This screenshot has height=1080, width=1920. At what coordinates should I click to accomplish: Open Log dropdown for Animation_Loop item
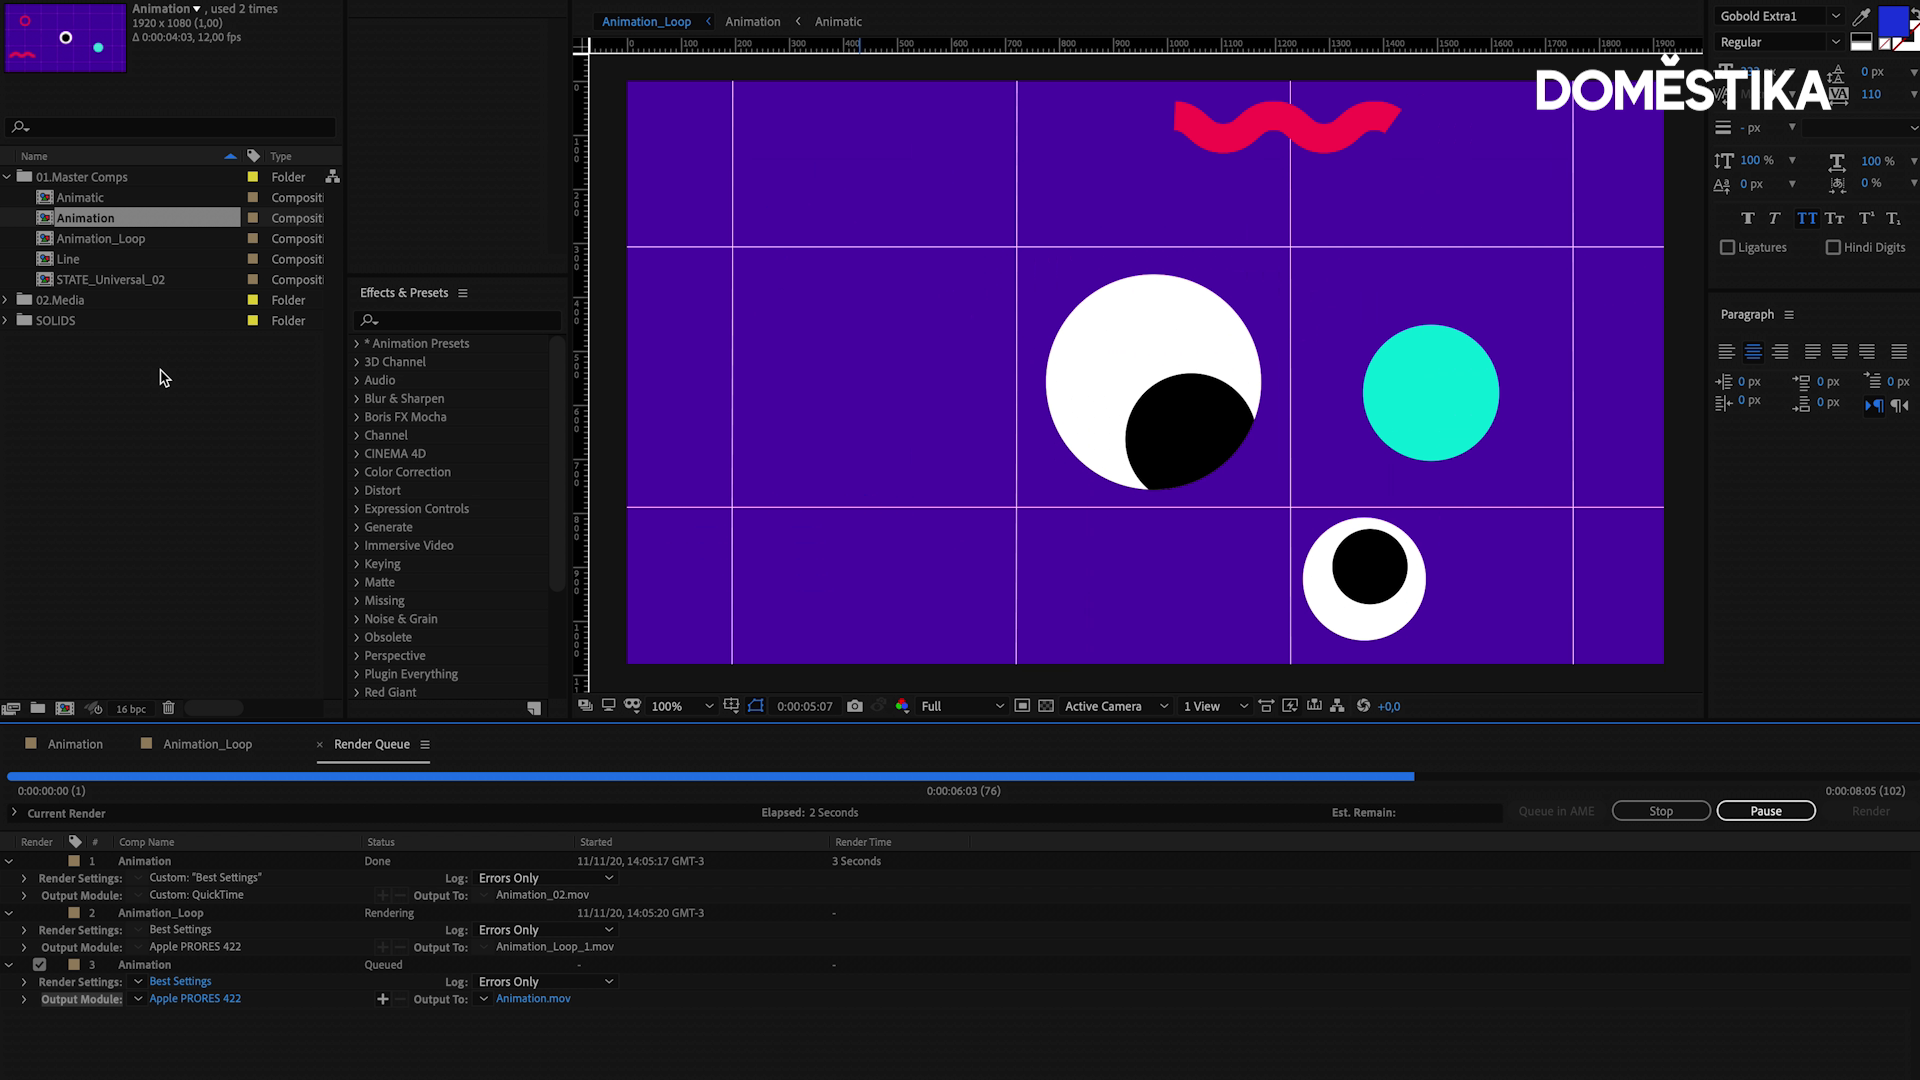tap(546, 930)
